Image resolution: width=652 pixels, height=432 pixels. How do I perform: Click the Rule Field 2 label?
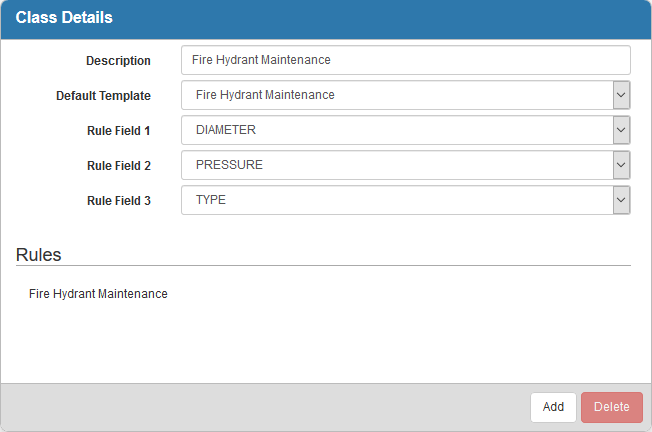coord(119,166)
